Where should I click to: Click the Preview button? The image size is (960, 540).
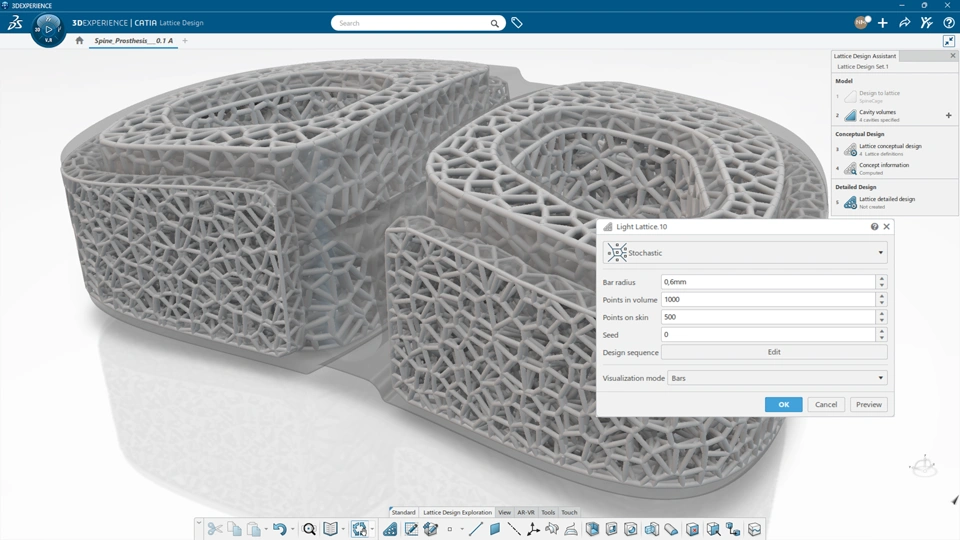pos(868,404)
